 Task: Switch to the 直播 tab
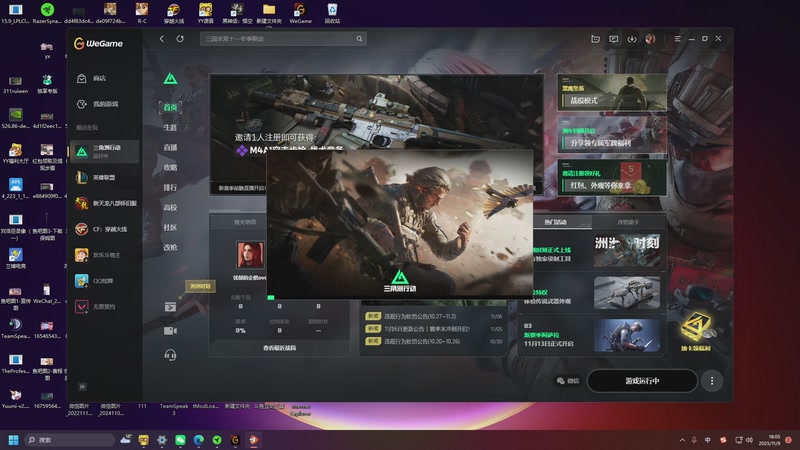pyautogui.click(x=170, y=147)
